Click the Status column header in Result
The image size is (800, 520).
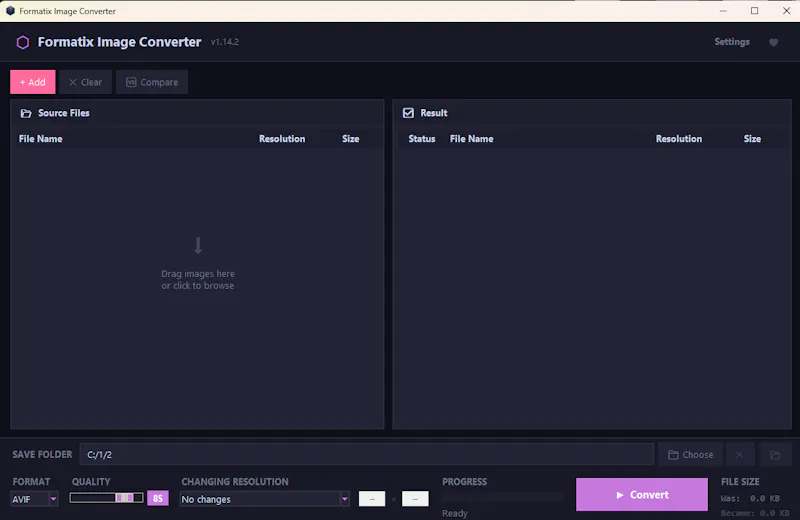(421, 139)
